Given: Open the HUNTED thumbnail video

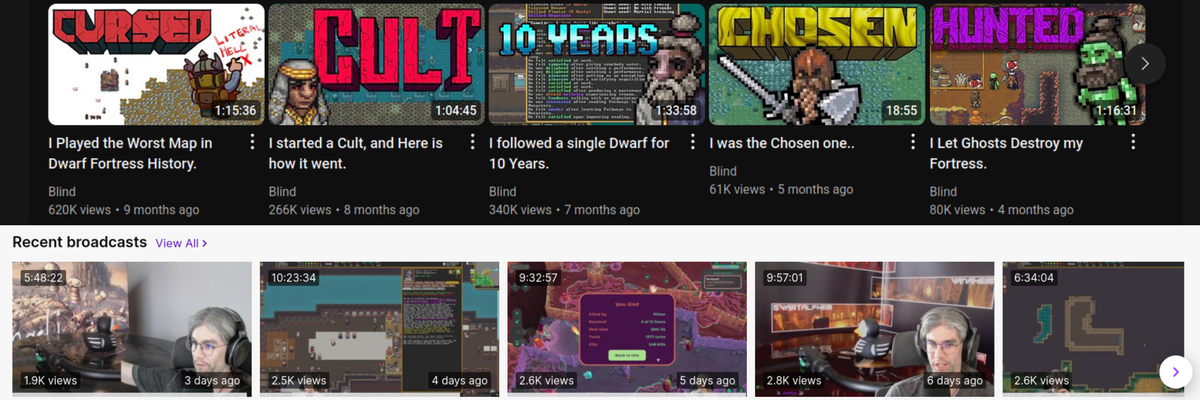Looking at the screenshot, I should 1036,64.
